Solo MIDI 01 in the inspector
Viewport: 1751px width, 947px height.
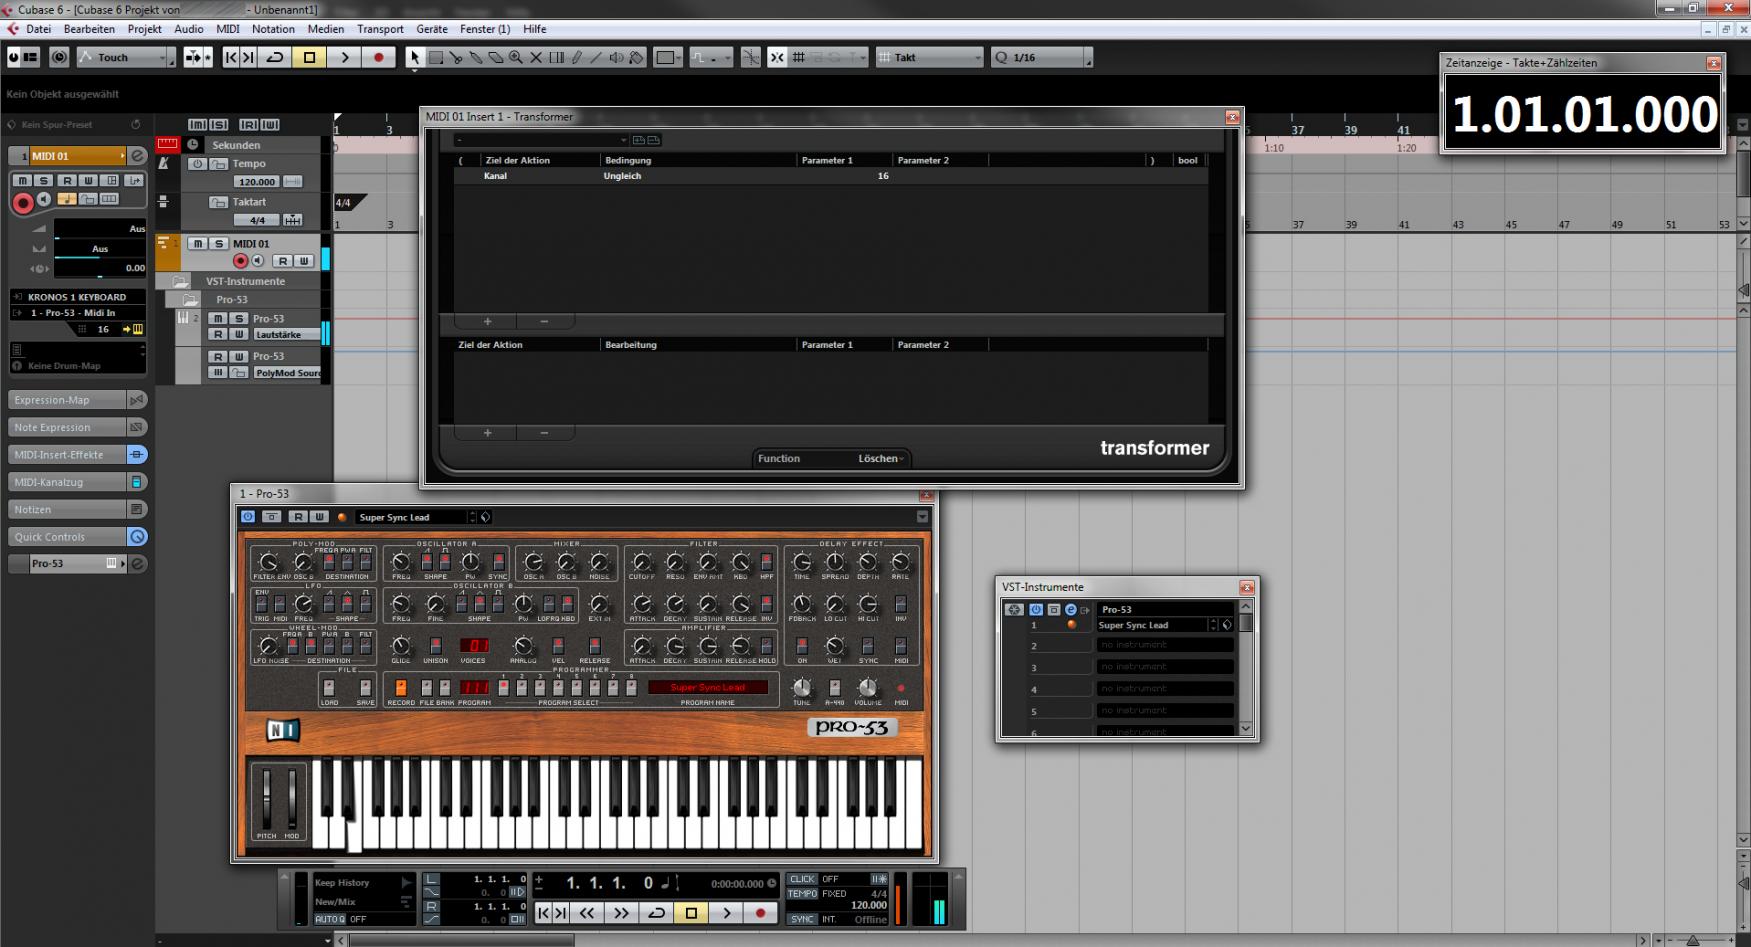[x=42, y=181]
